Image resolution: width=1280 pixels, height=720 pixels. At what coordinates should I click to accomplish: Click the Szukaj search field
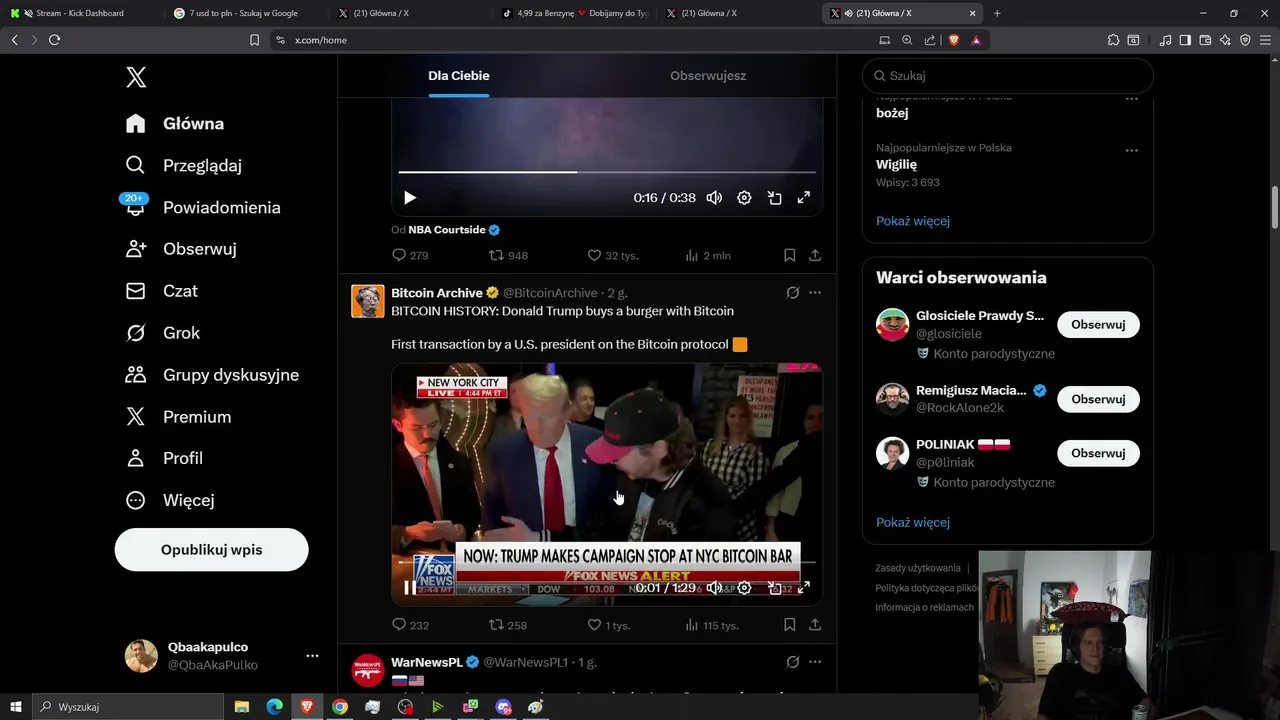point(1008,76)
